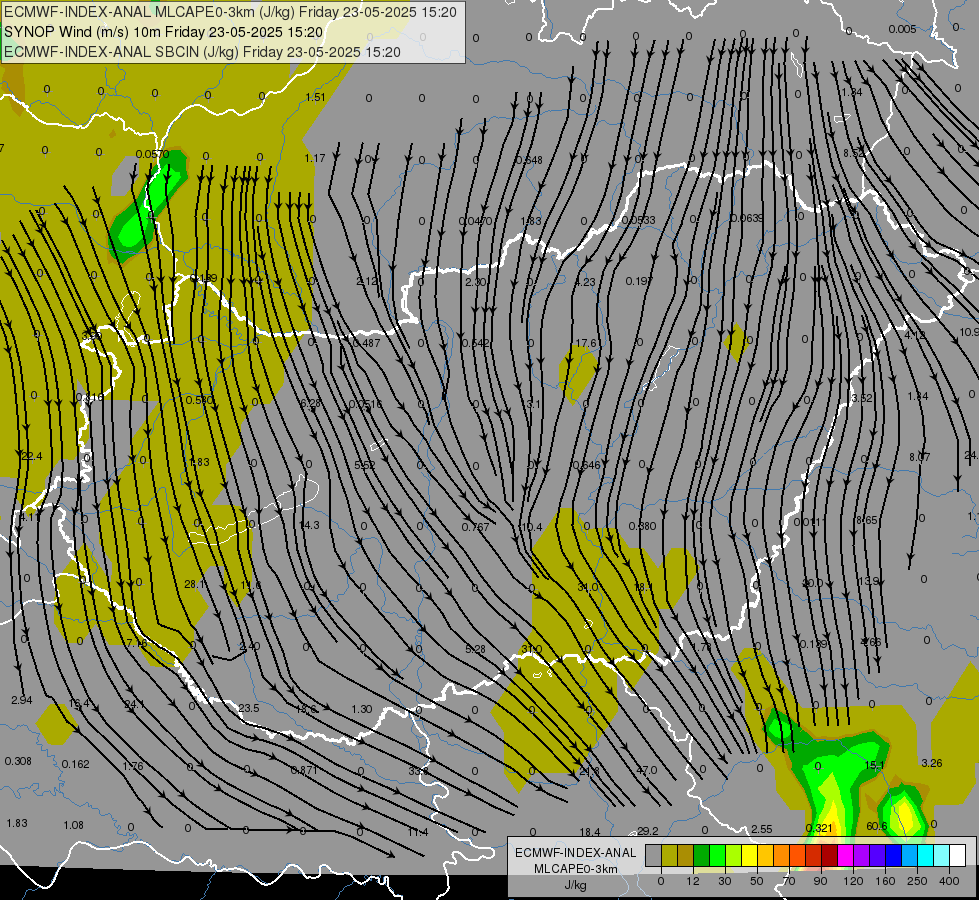
Task: Click the legend tick label 50
Action: coord(757,881)
